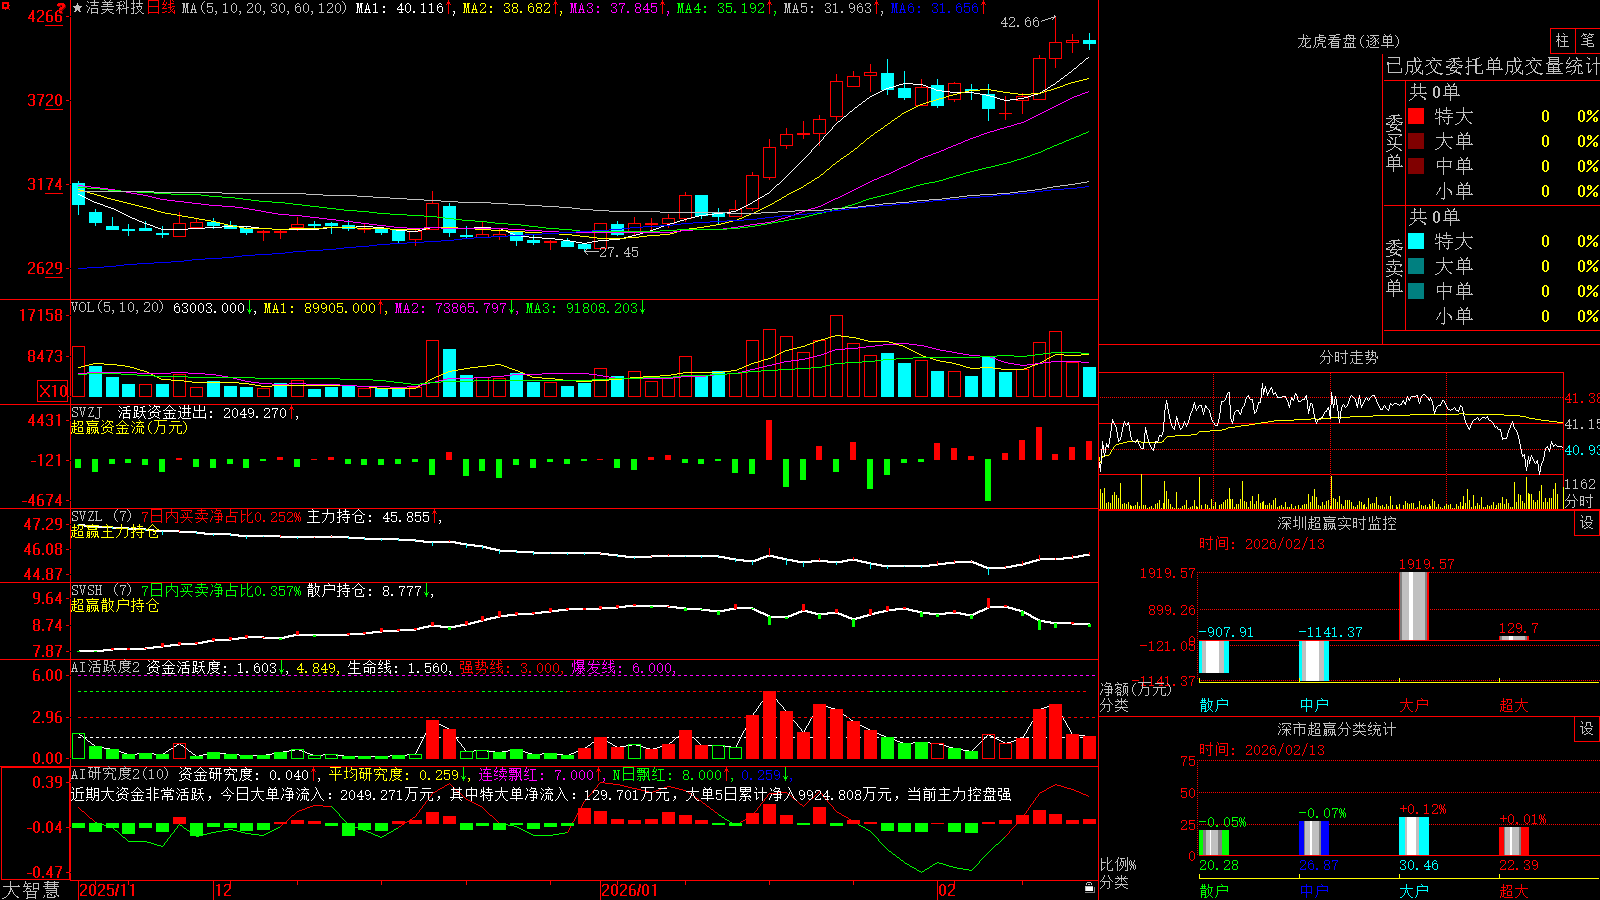
Task: Open the VOL(5,10,20) indicator label
Action: point(118,308)
